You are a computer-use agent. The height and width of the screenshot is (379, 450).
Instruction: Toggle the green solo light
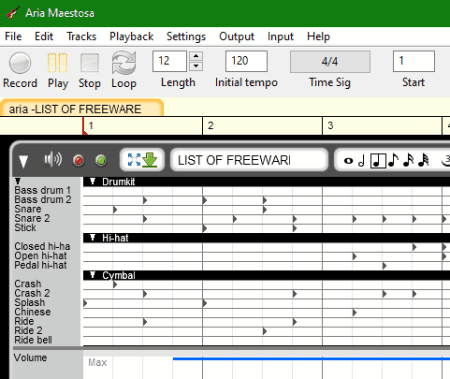point(101,161)
